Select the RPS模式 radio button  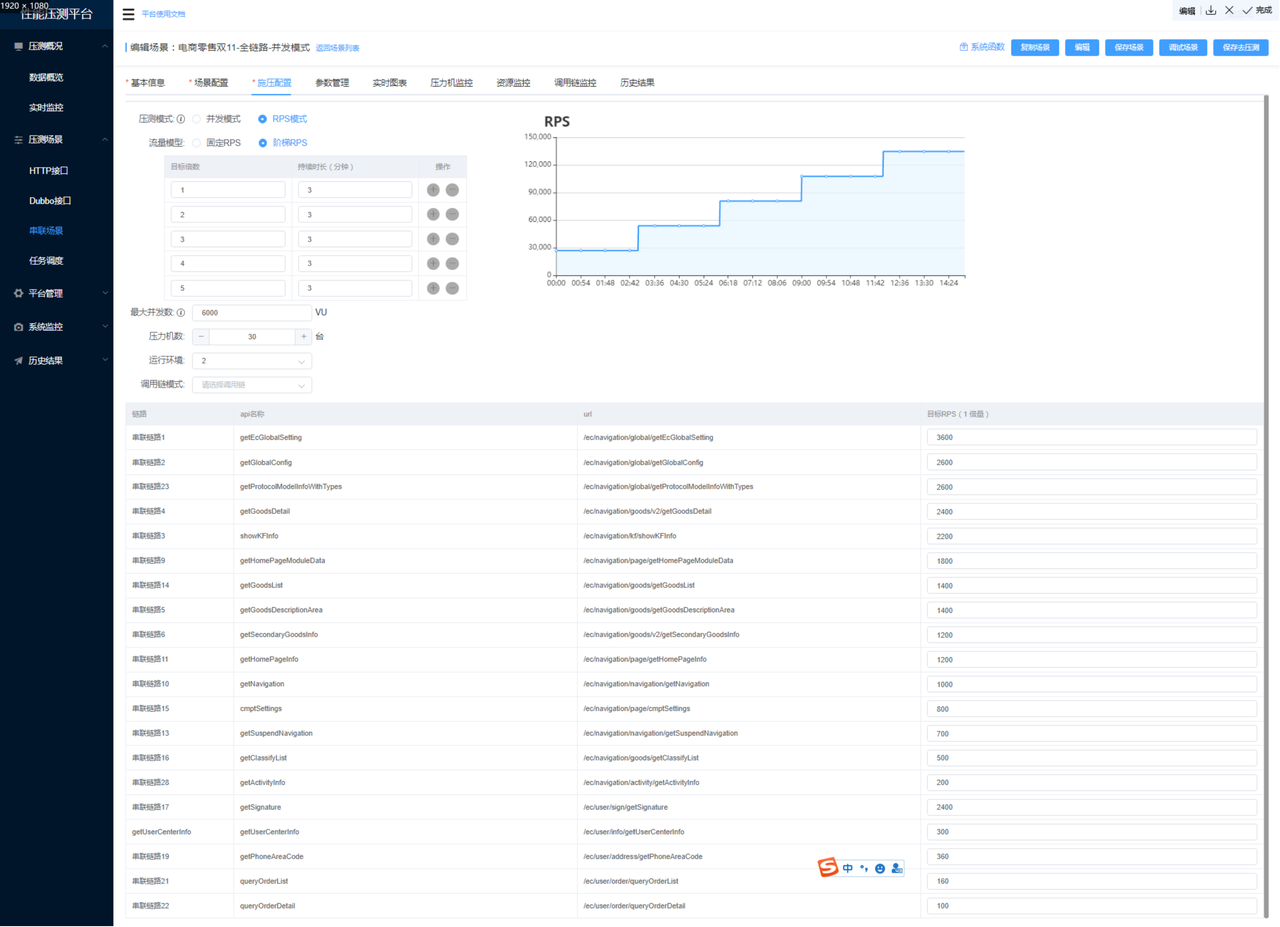coord(263,119)
